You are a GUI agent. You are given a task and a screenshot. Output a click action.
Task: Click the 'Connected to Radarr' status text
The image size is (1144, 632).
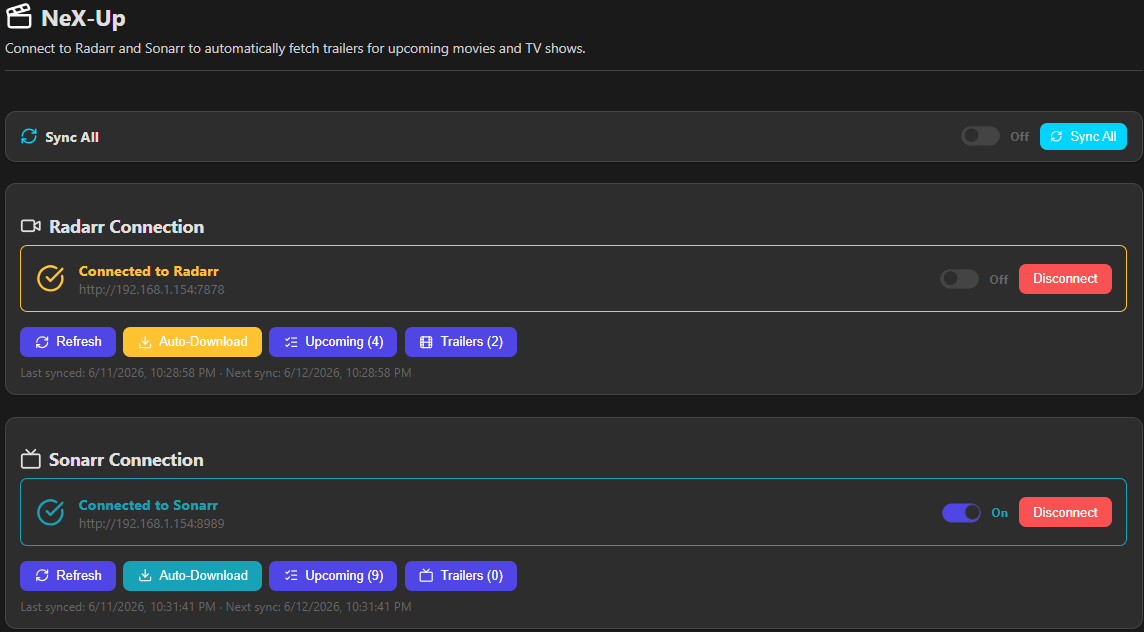(149, 271)
